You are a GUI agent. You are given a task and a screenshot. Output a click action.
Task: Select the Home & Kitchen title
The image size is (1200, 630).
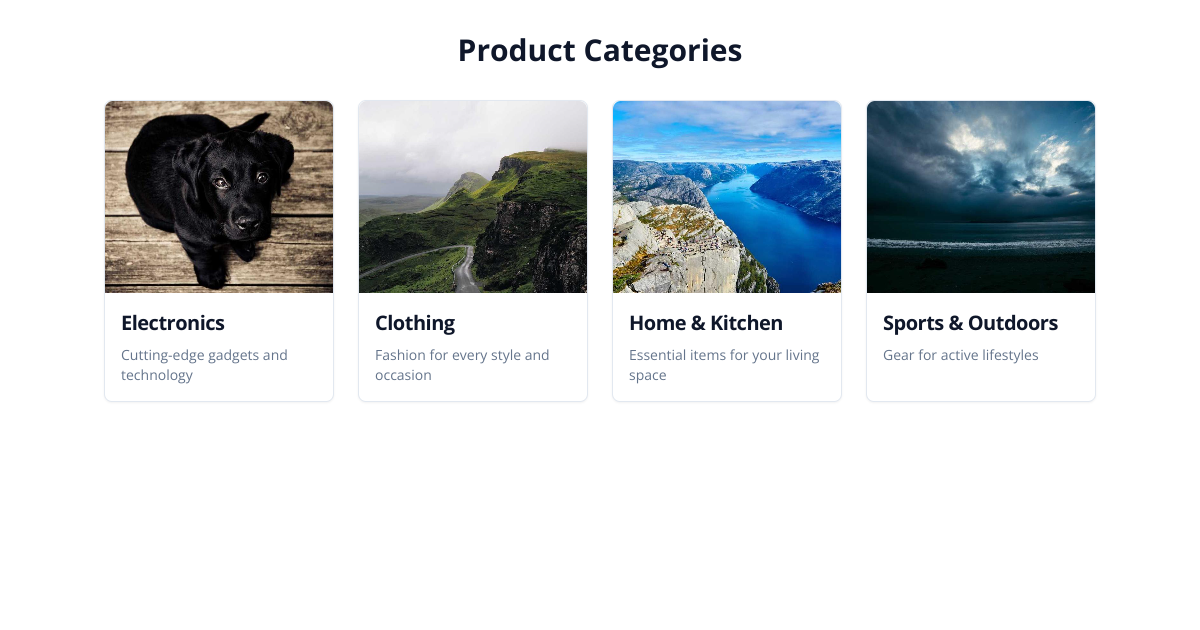click(706, 323)
